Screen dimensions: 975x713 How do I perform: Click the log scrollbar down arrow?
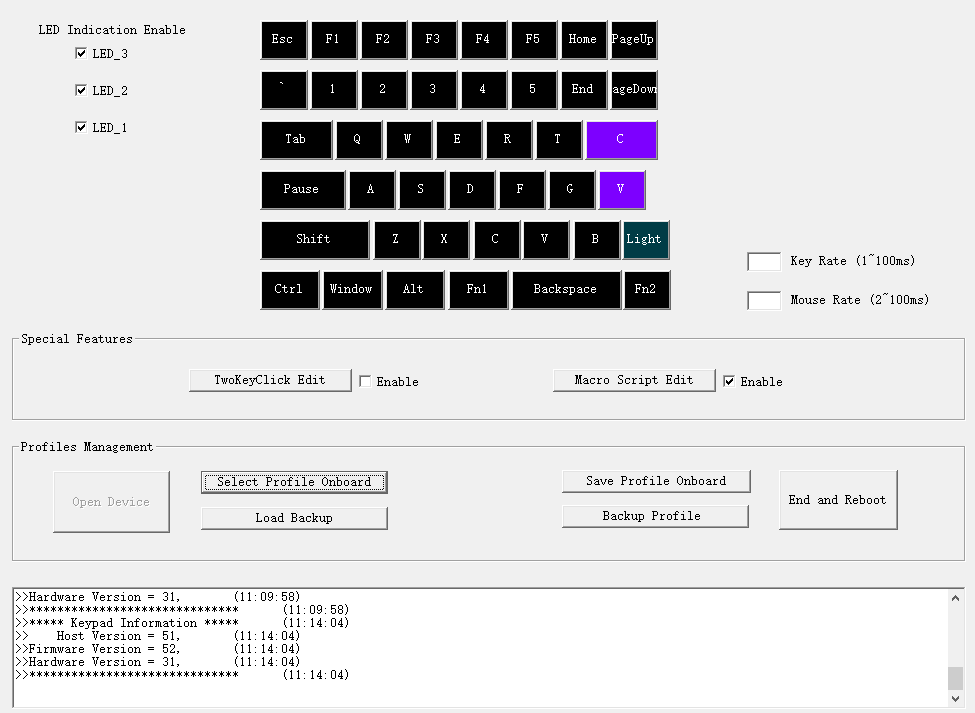[955, 699]
